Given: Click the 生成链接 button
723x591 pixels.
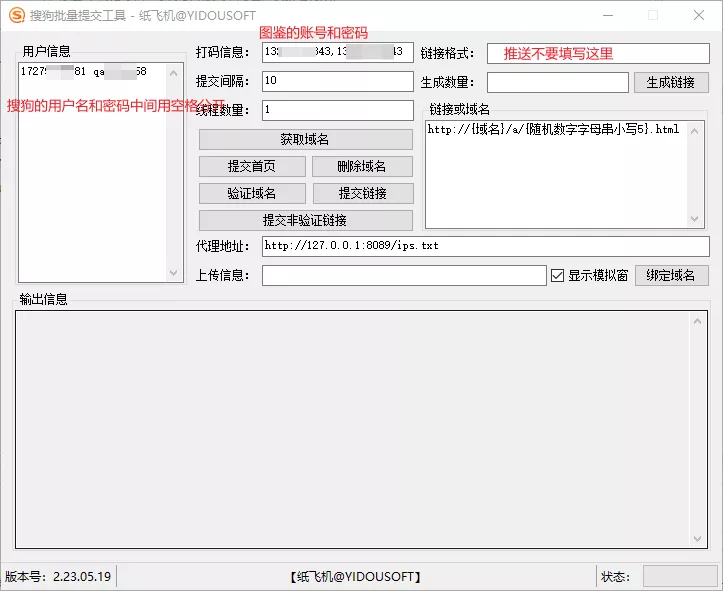Looking at the screenshot, I should 671,83.
